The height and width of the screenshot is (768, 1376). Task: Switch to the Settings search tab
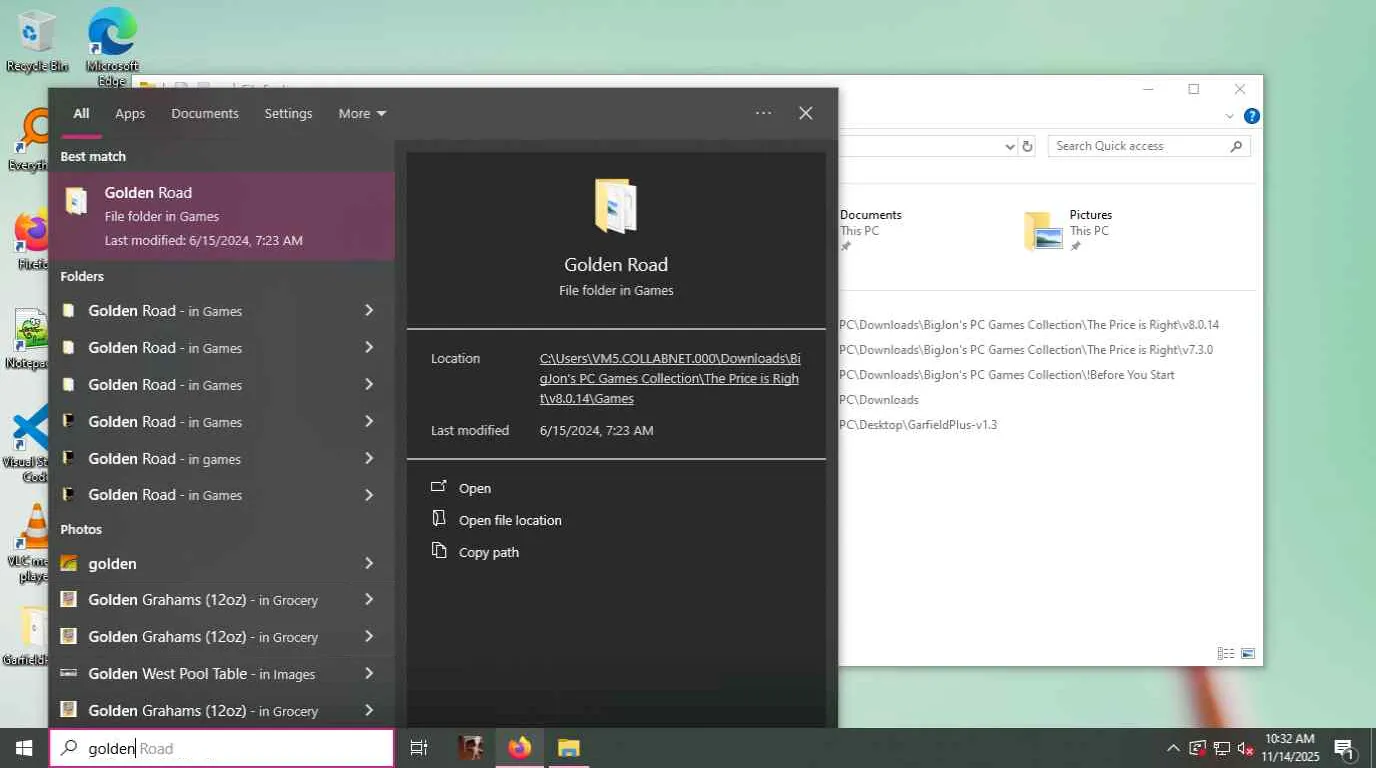[288, 113]
